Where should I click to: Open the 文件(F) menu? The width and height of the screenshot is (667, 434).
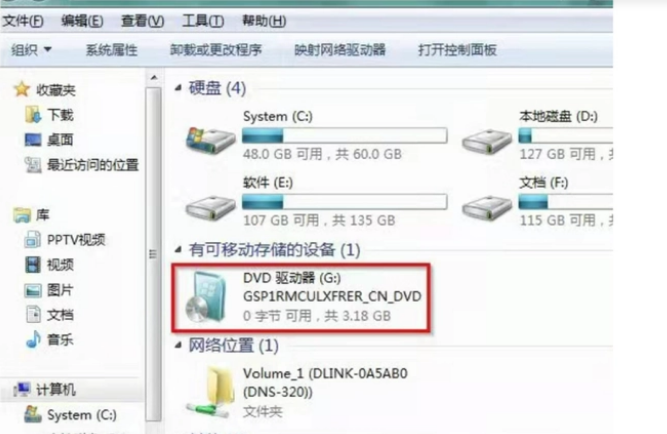pos(23,21)
